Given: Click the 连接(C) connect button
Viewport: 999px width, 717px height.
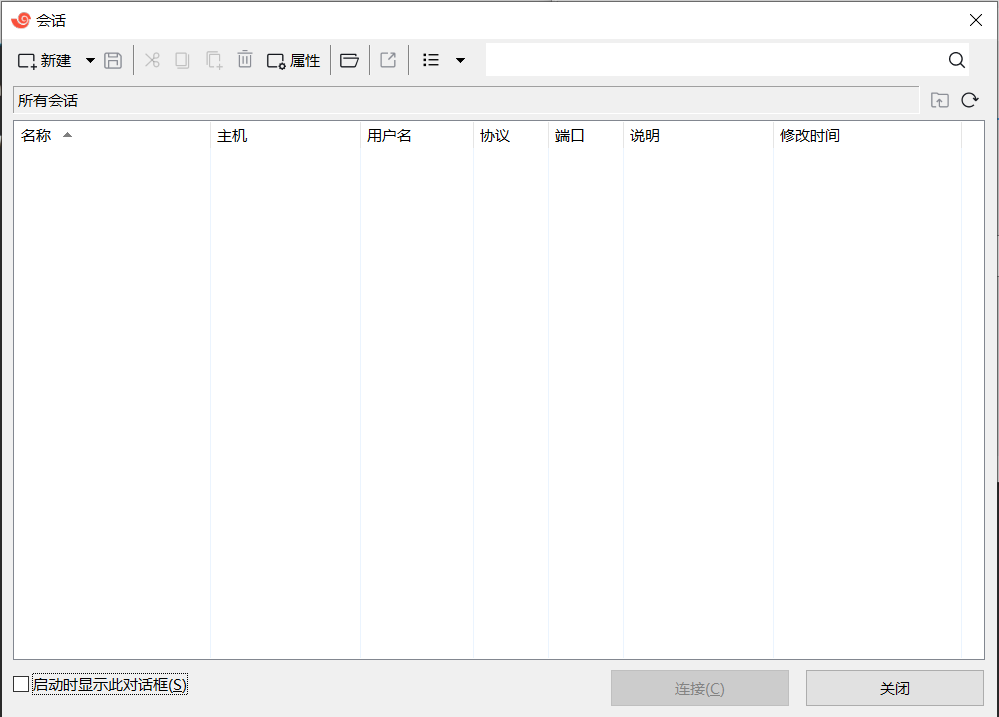Looking at the screenshot, I should pos(700,688).
